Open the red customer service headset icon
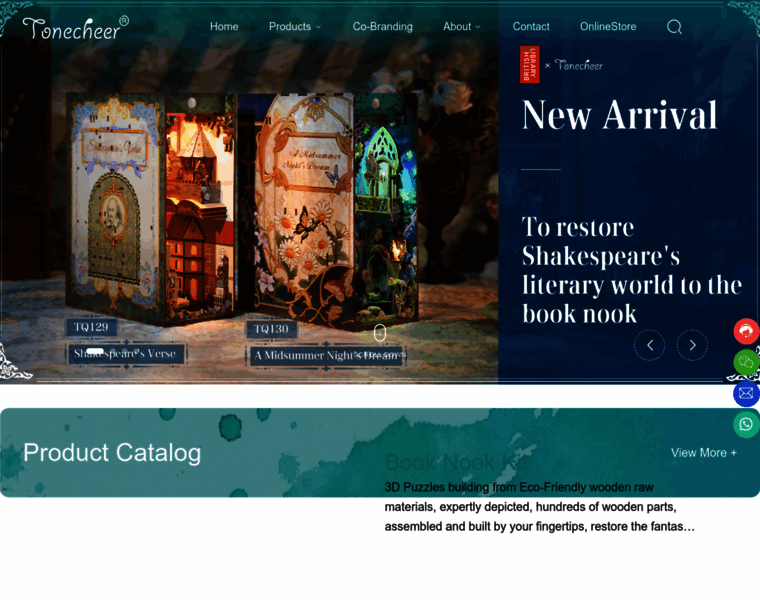Screen dimensions: 760x600 [x=746, y=331]
